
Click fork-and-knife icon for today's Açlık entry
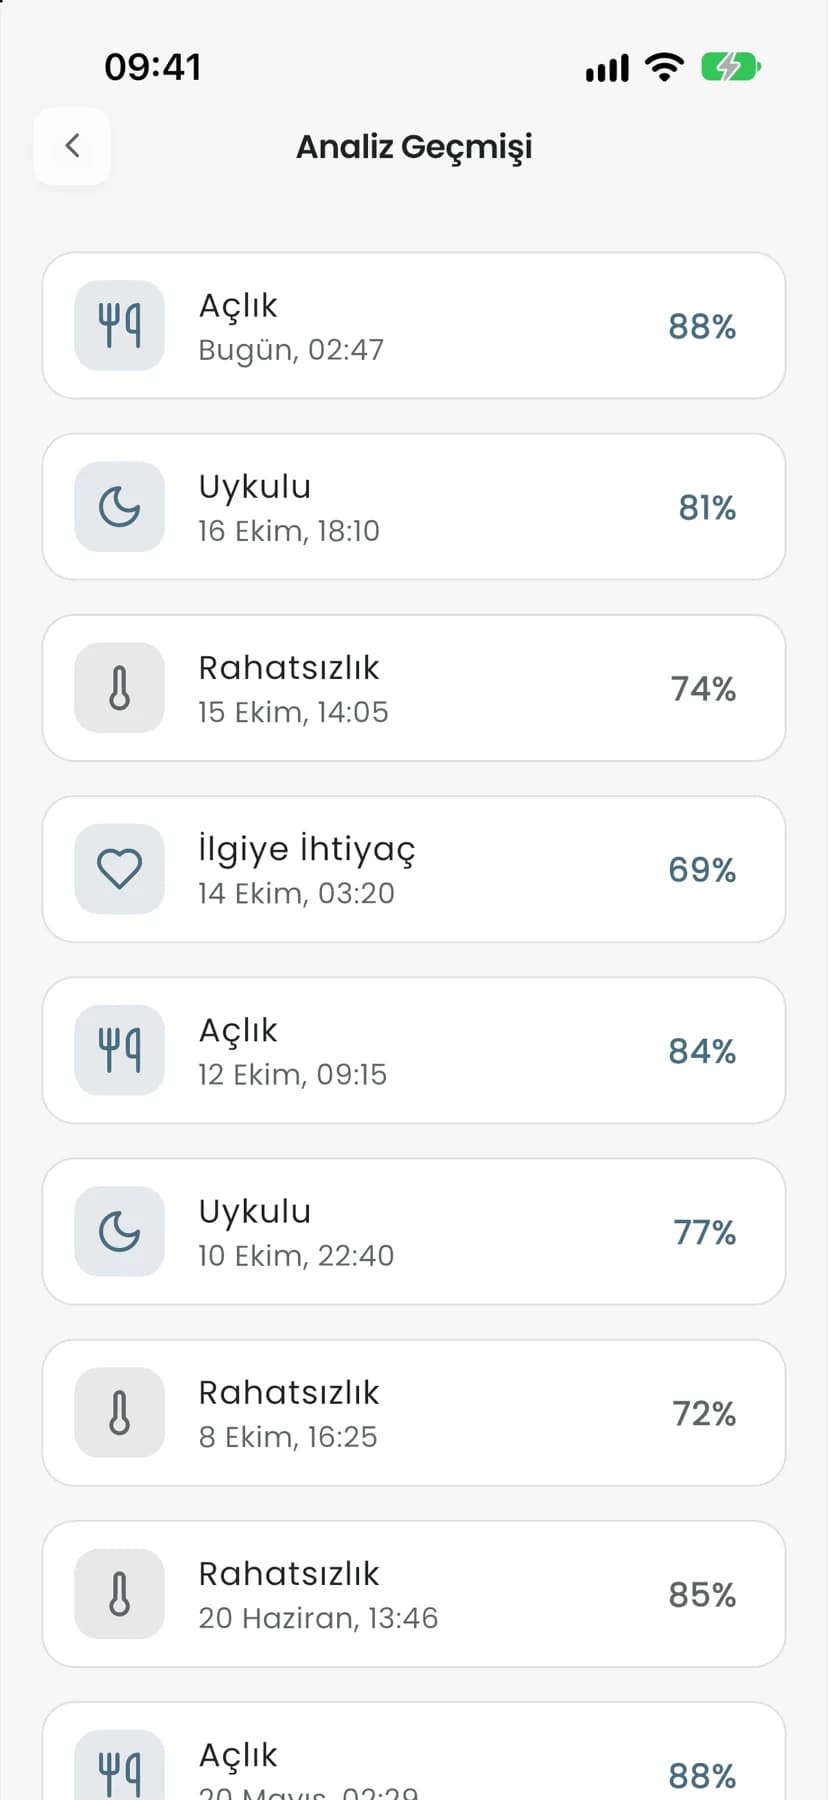click(119, 326)
